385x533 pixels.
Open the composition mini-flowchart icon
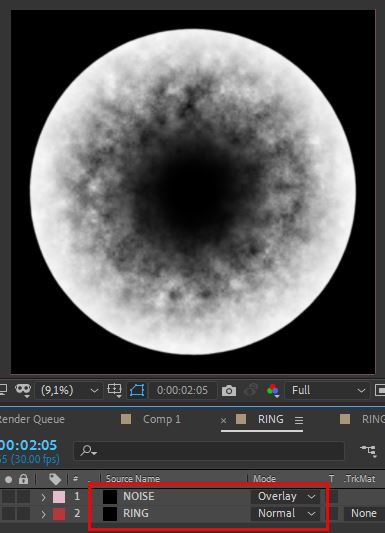[368, 451]
